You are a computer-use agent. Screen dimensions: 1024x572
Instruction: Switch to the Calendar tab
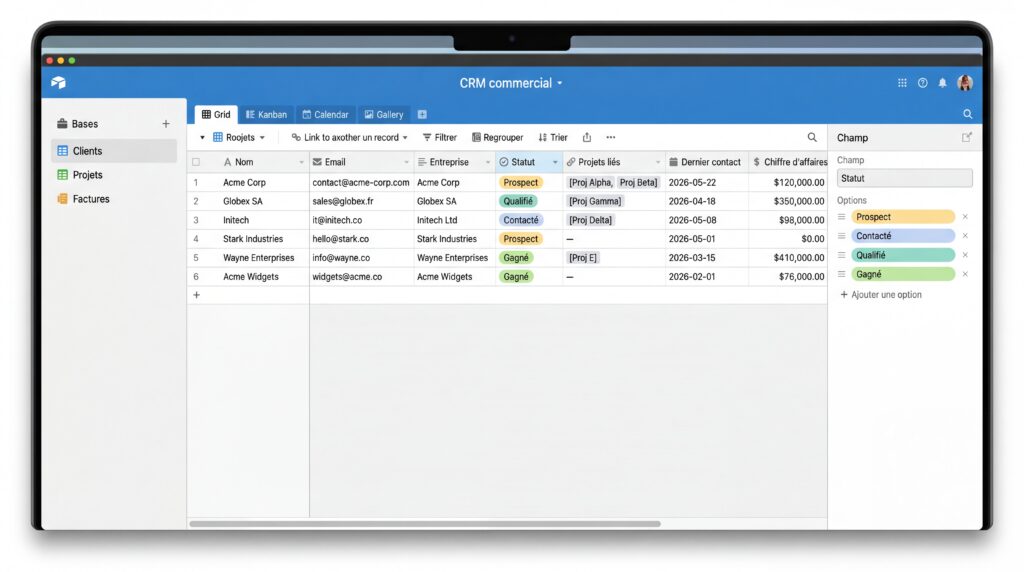[x=325, y=114]
